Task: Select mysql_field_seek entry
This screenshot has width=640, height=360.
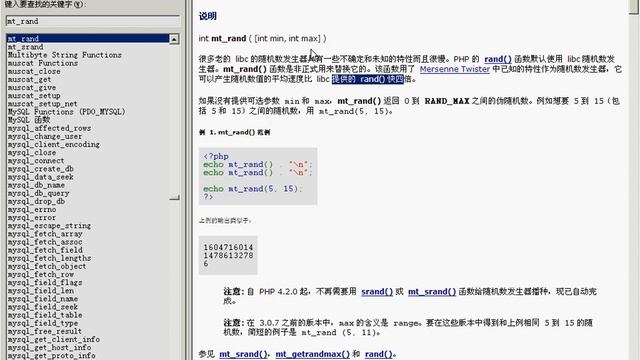Action: coord(42,307)
